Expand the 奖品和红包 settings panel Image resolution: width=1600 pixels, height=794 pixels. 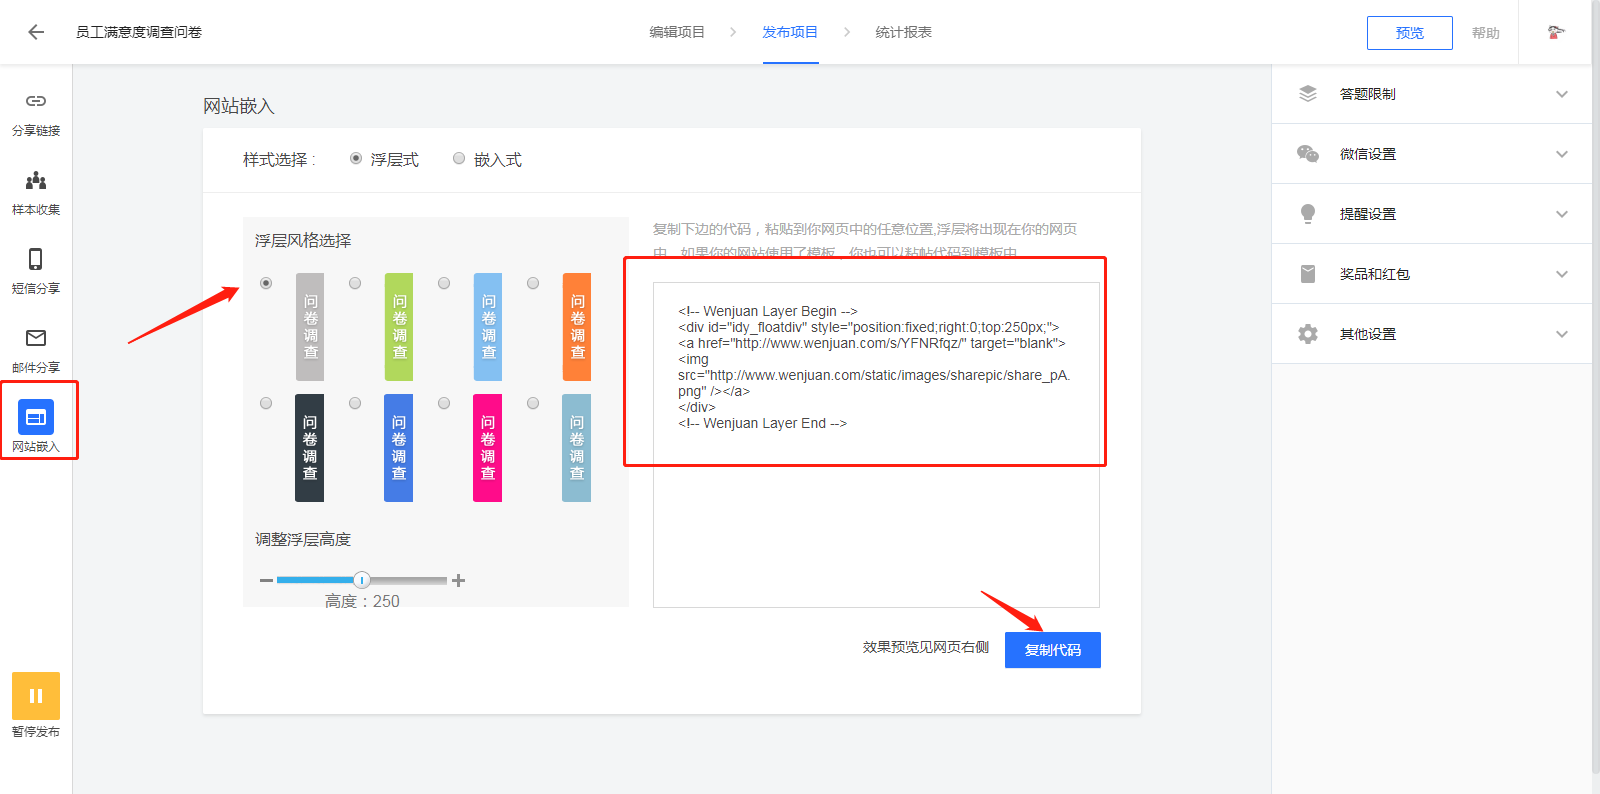coord(1431,274)
